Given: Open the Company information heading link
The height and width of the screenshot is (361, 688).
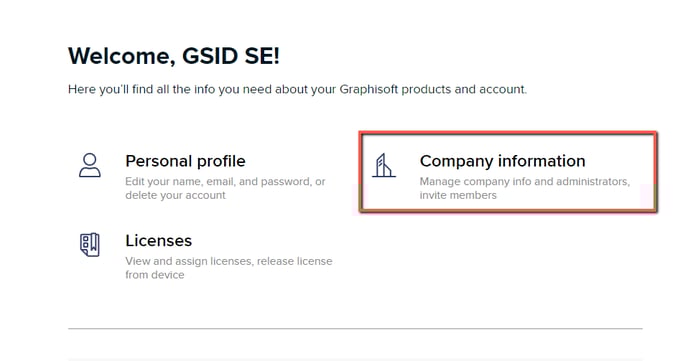Looking at the screenshot, I should 502,161.
